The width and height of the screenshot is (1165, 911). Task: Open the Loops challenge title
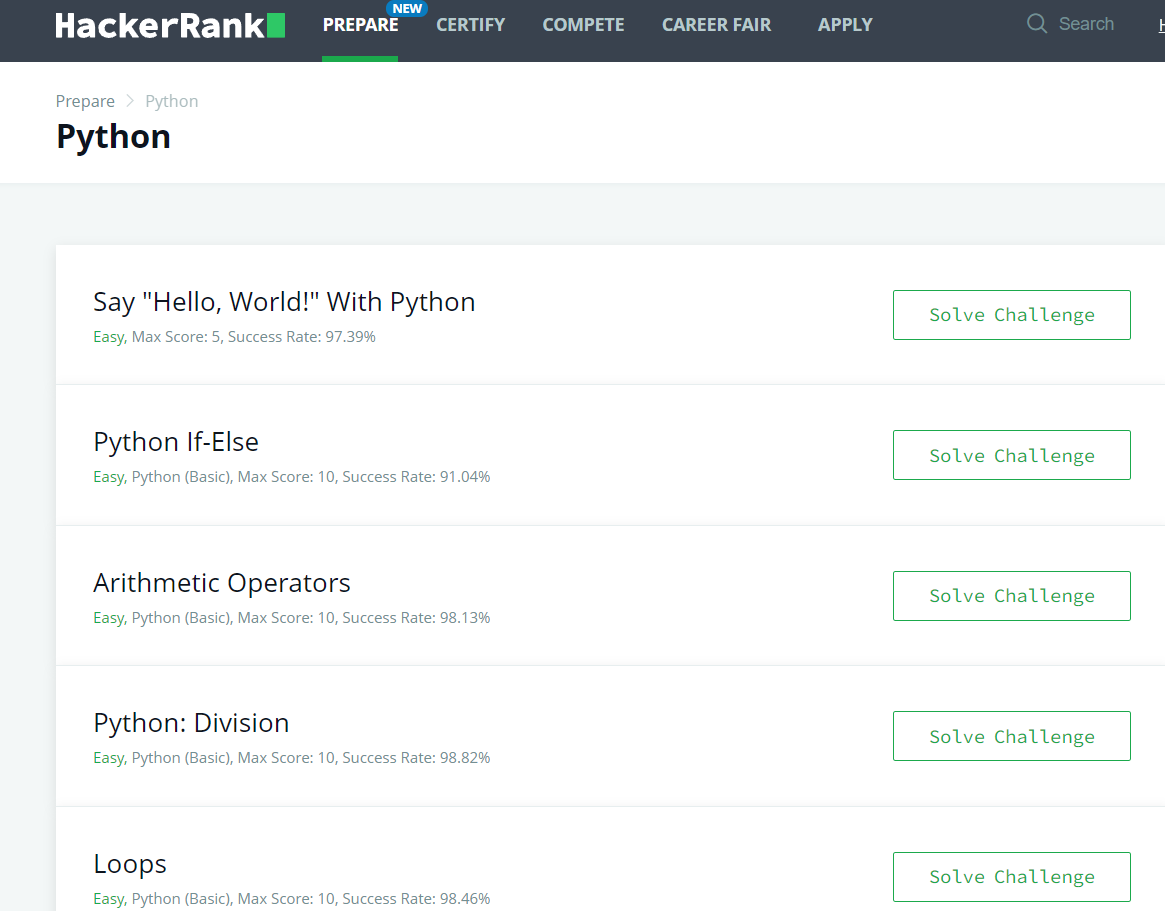coord(129,862)
